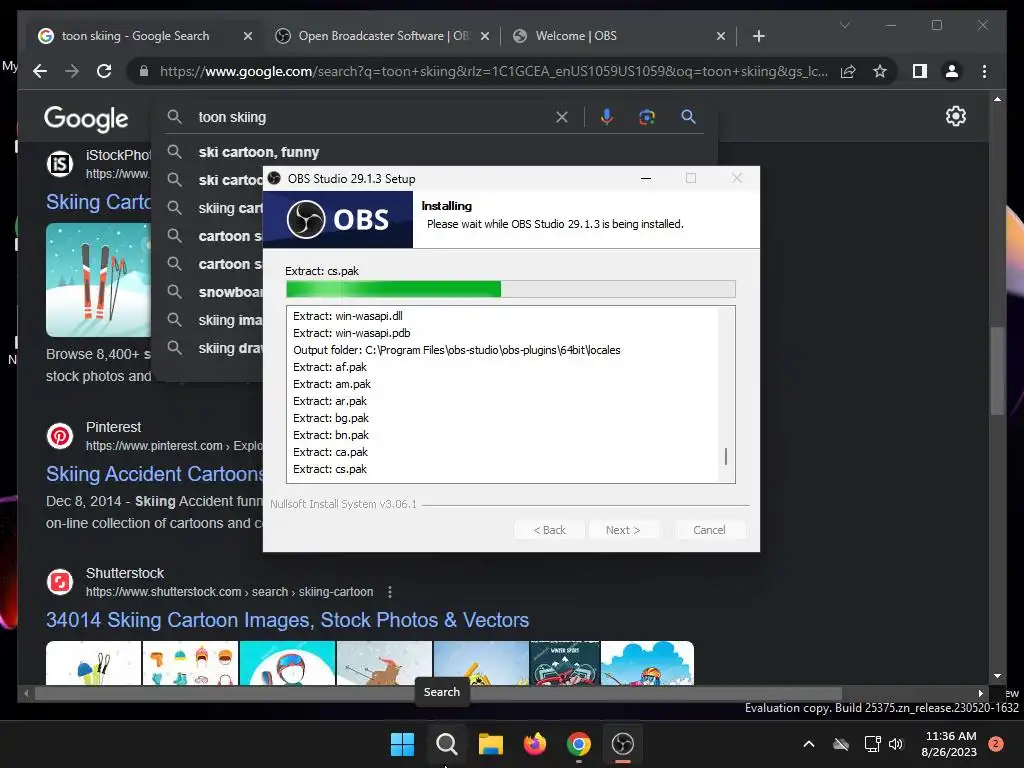Show hidden tray icons chevron

(808, 744)
